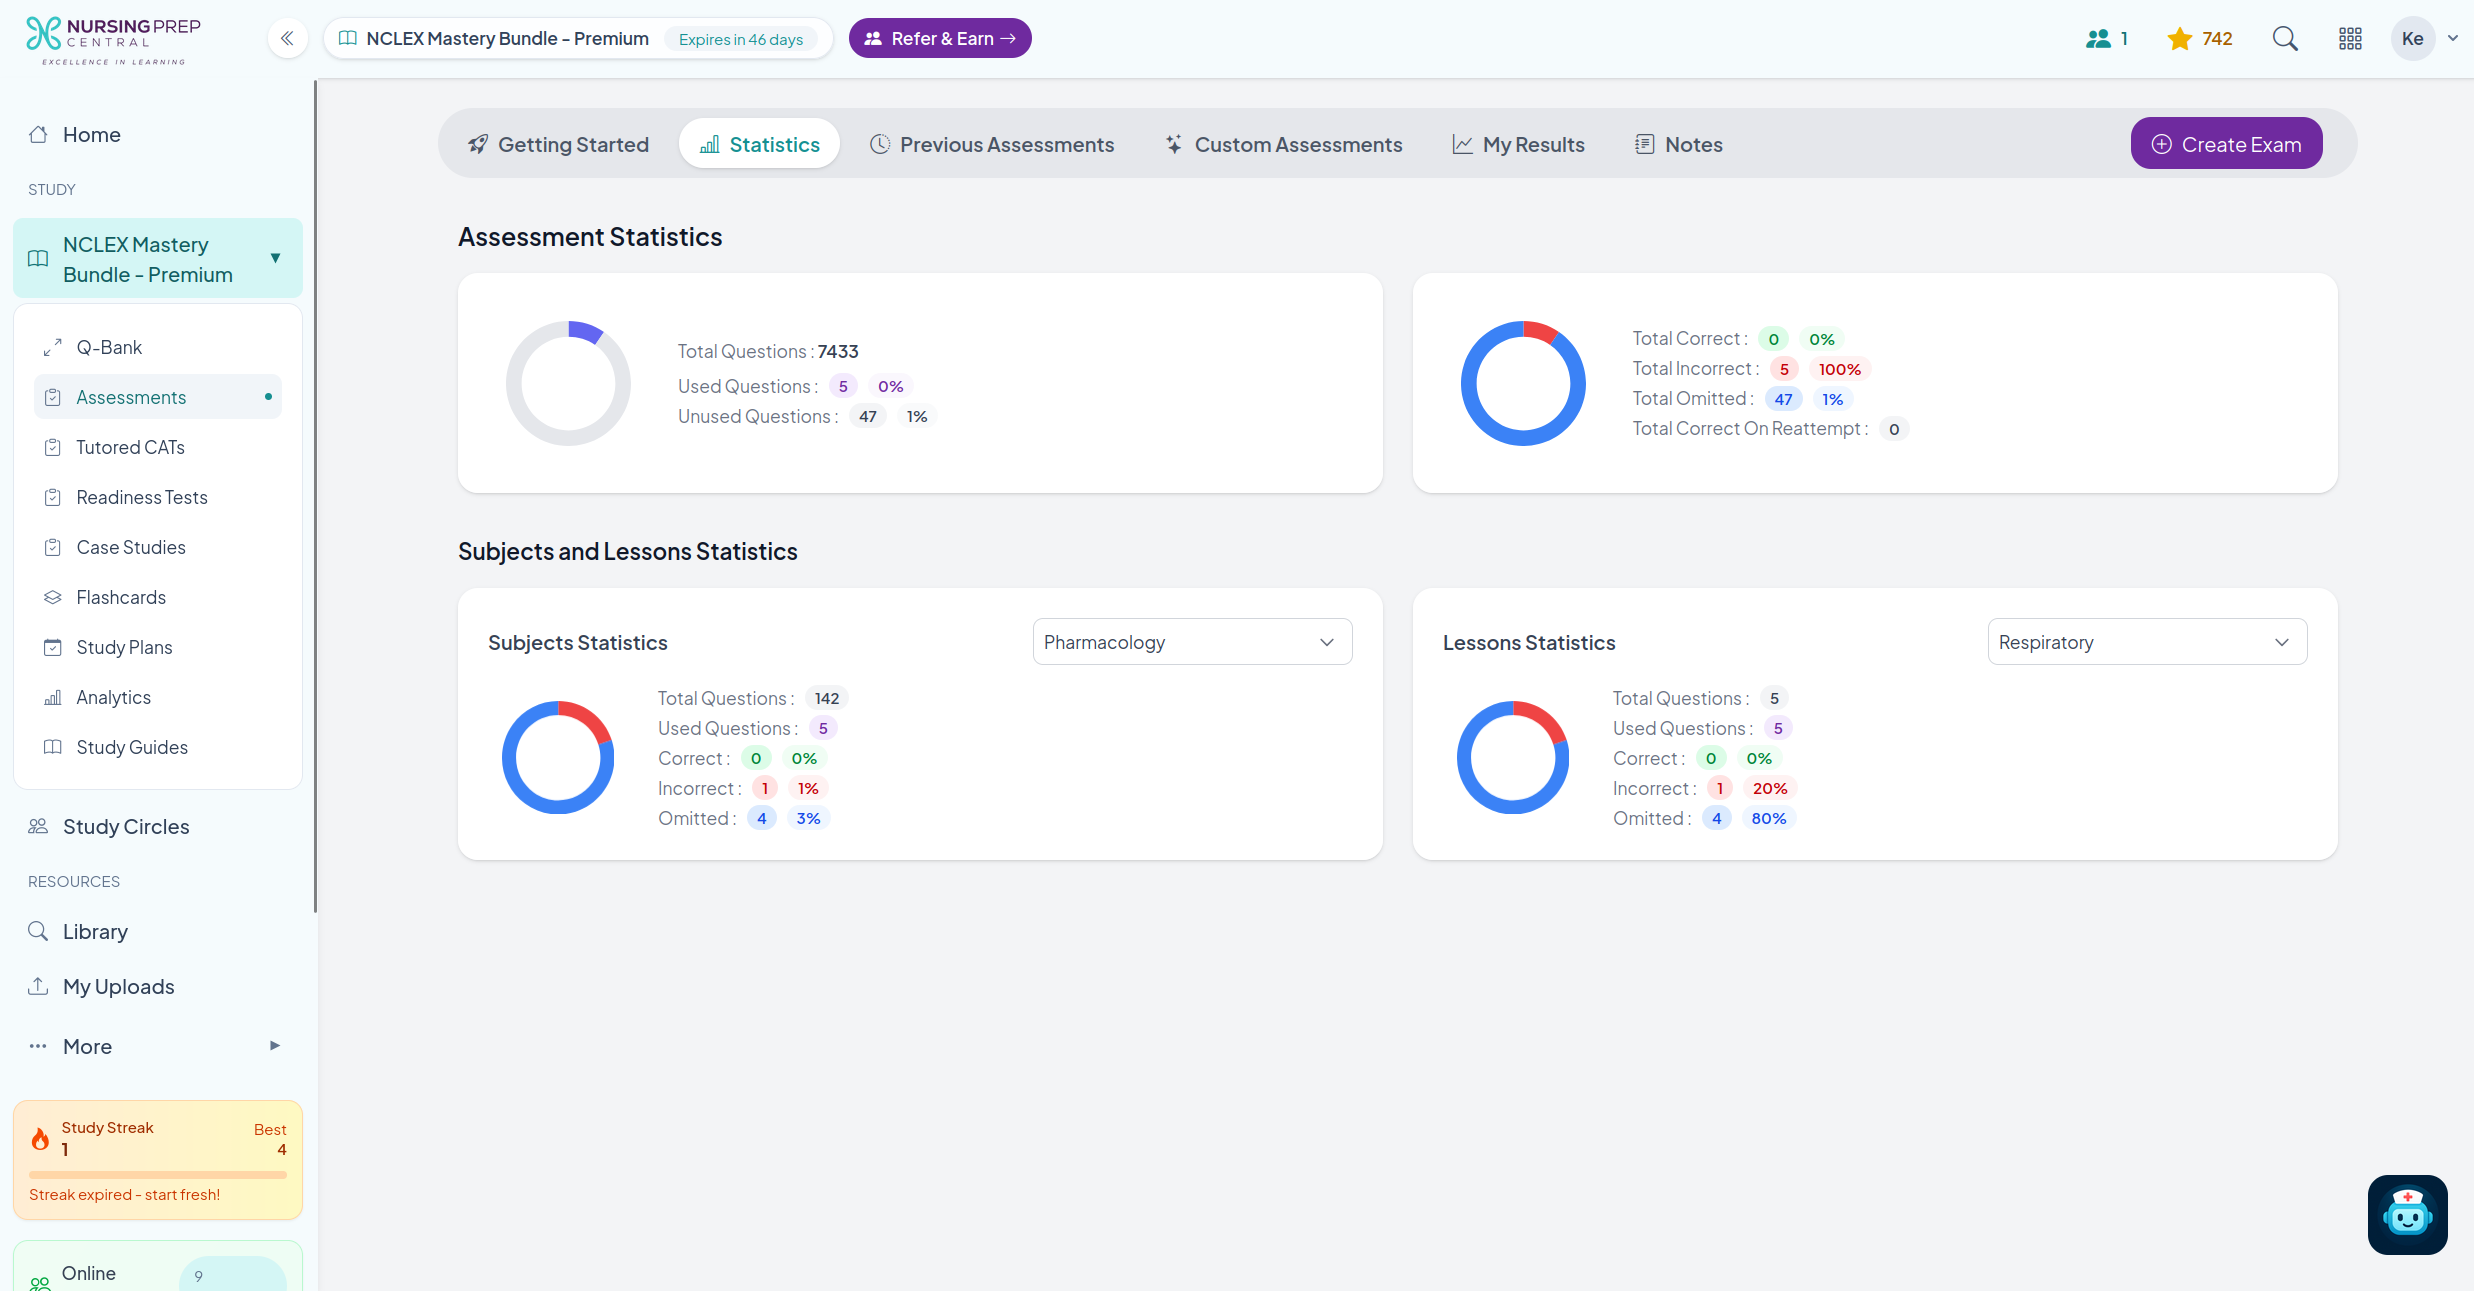Open the apps grid icon
The image size is (2474, 1291).
[x=2350, y=39]
